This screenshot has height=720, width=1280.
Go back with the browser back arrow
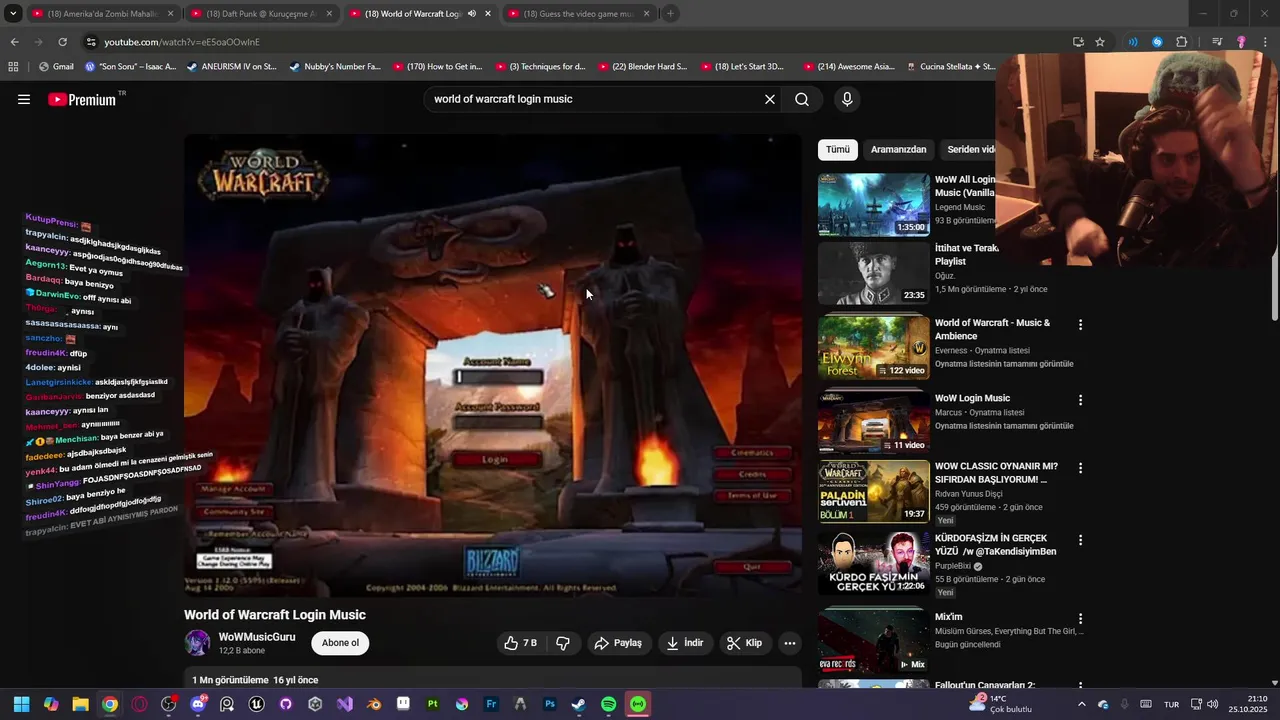click(14, 42)
